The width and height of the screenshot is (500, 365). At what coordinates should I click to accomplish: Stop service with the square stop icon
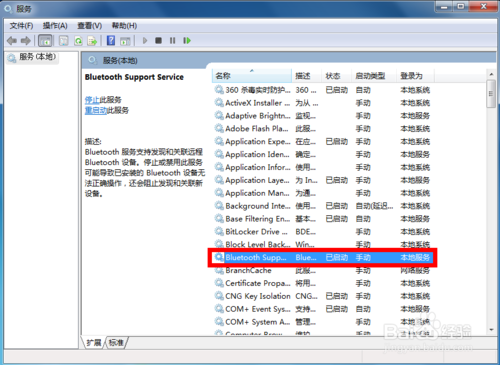pos(158,41)
